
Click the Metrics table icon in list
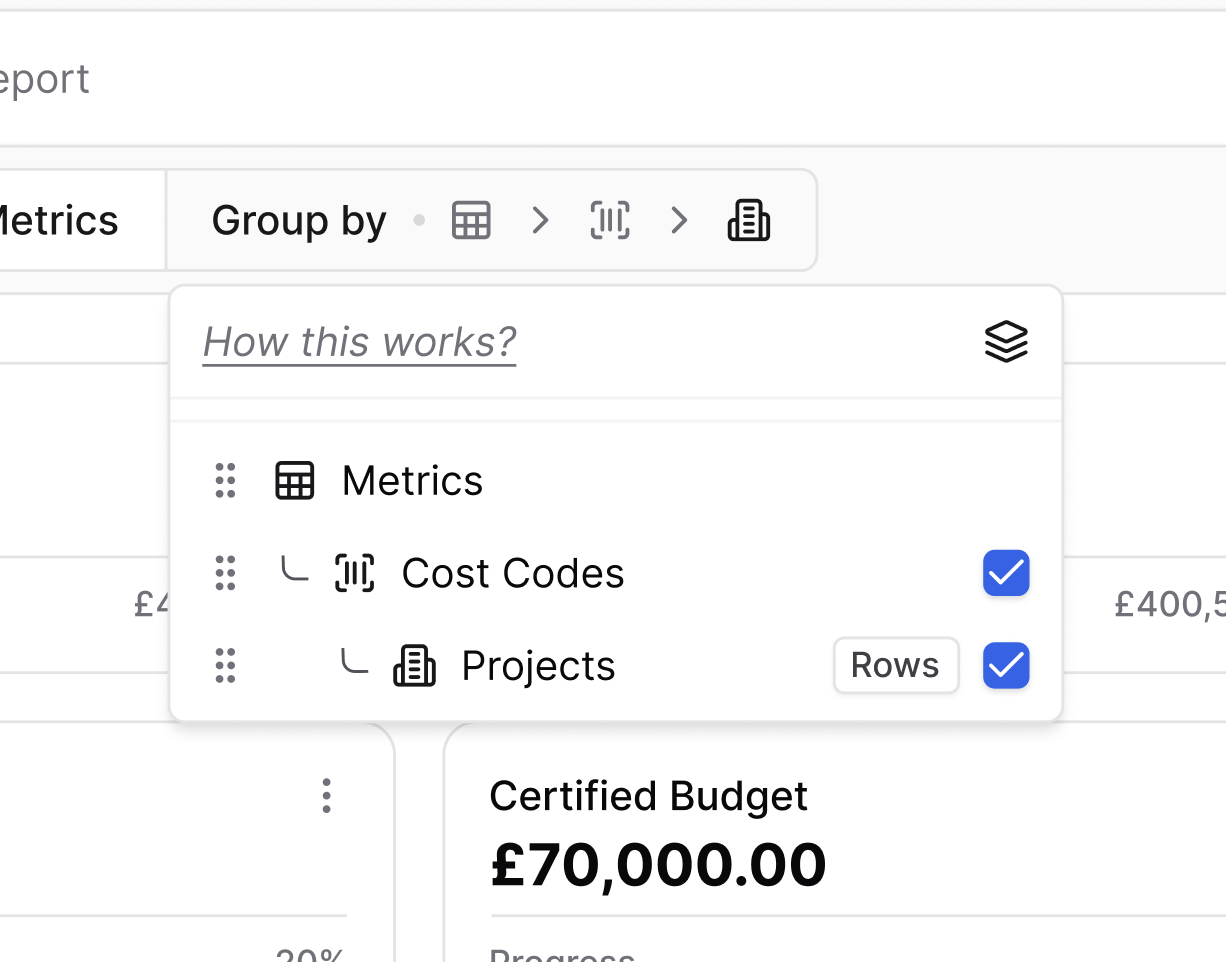click(295, 481)
